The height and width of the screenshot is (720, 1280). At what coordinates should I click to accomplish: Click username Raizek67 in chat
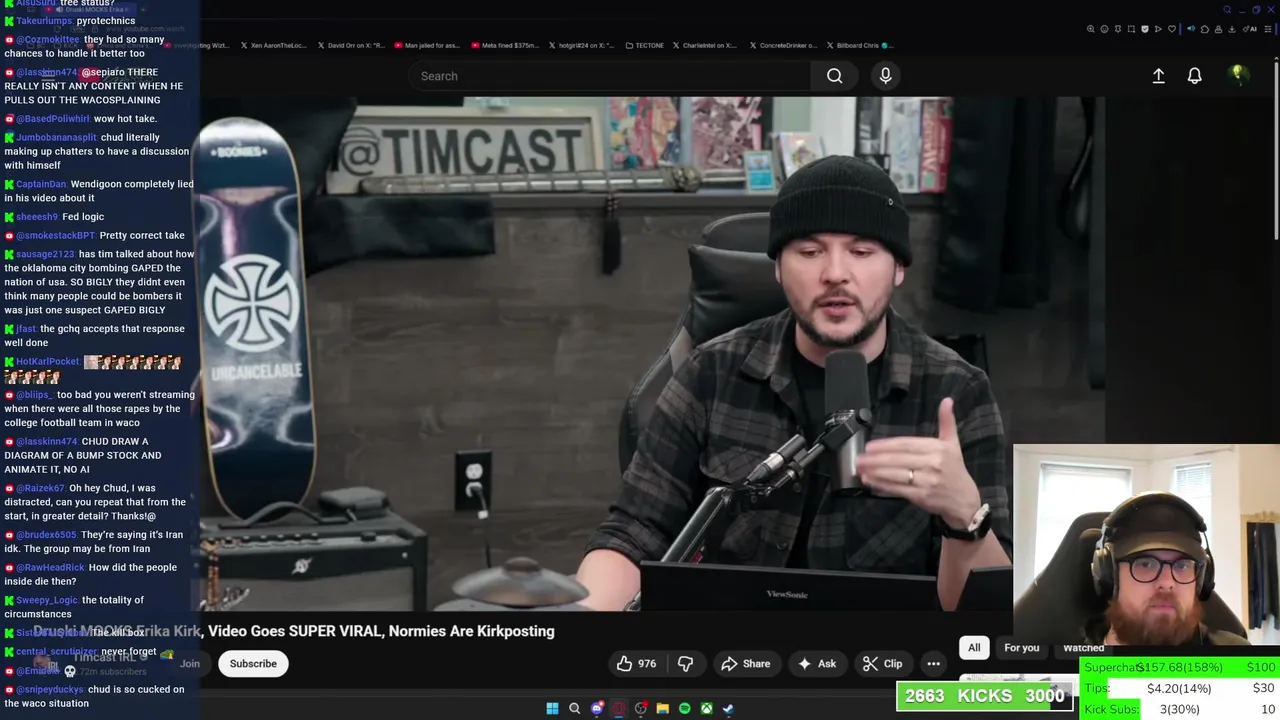pyautogui.click(x=40, y=488)
